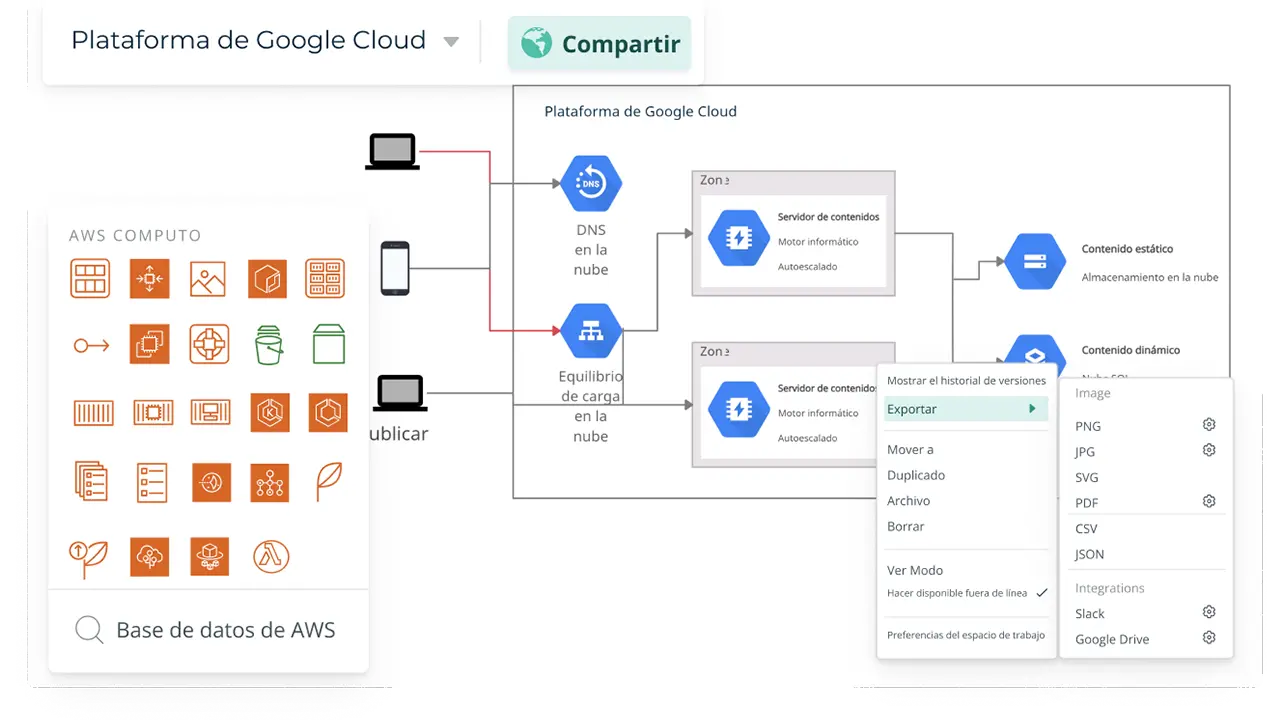Select the Contenido estático label
1280x720 pixels.
click(1127, 249)
